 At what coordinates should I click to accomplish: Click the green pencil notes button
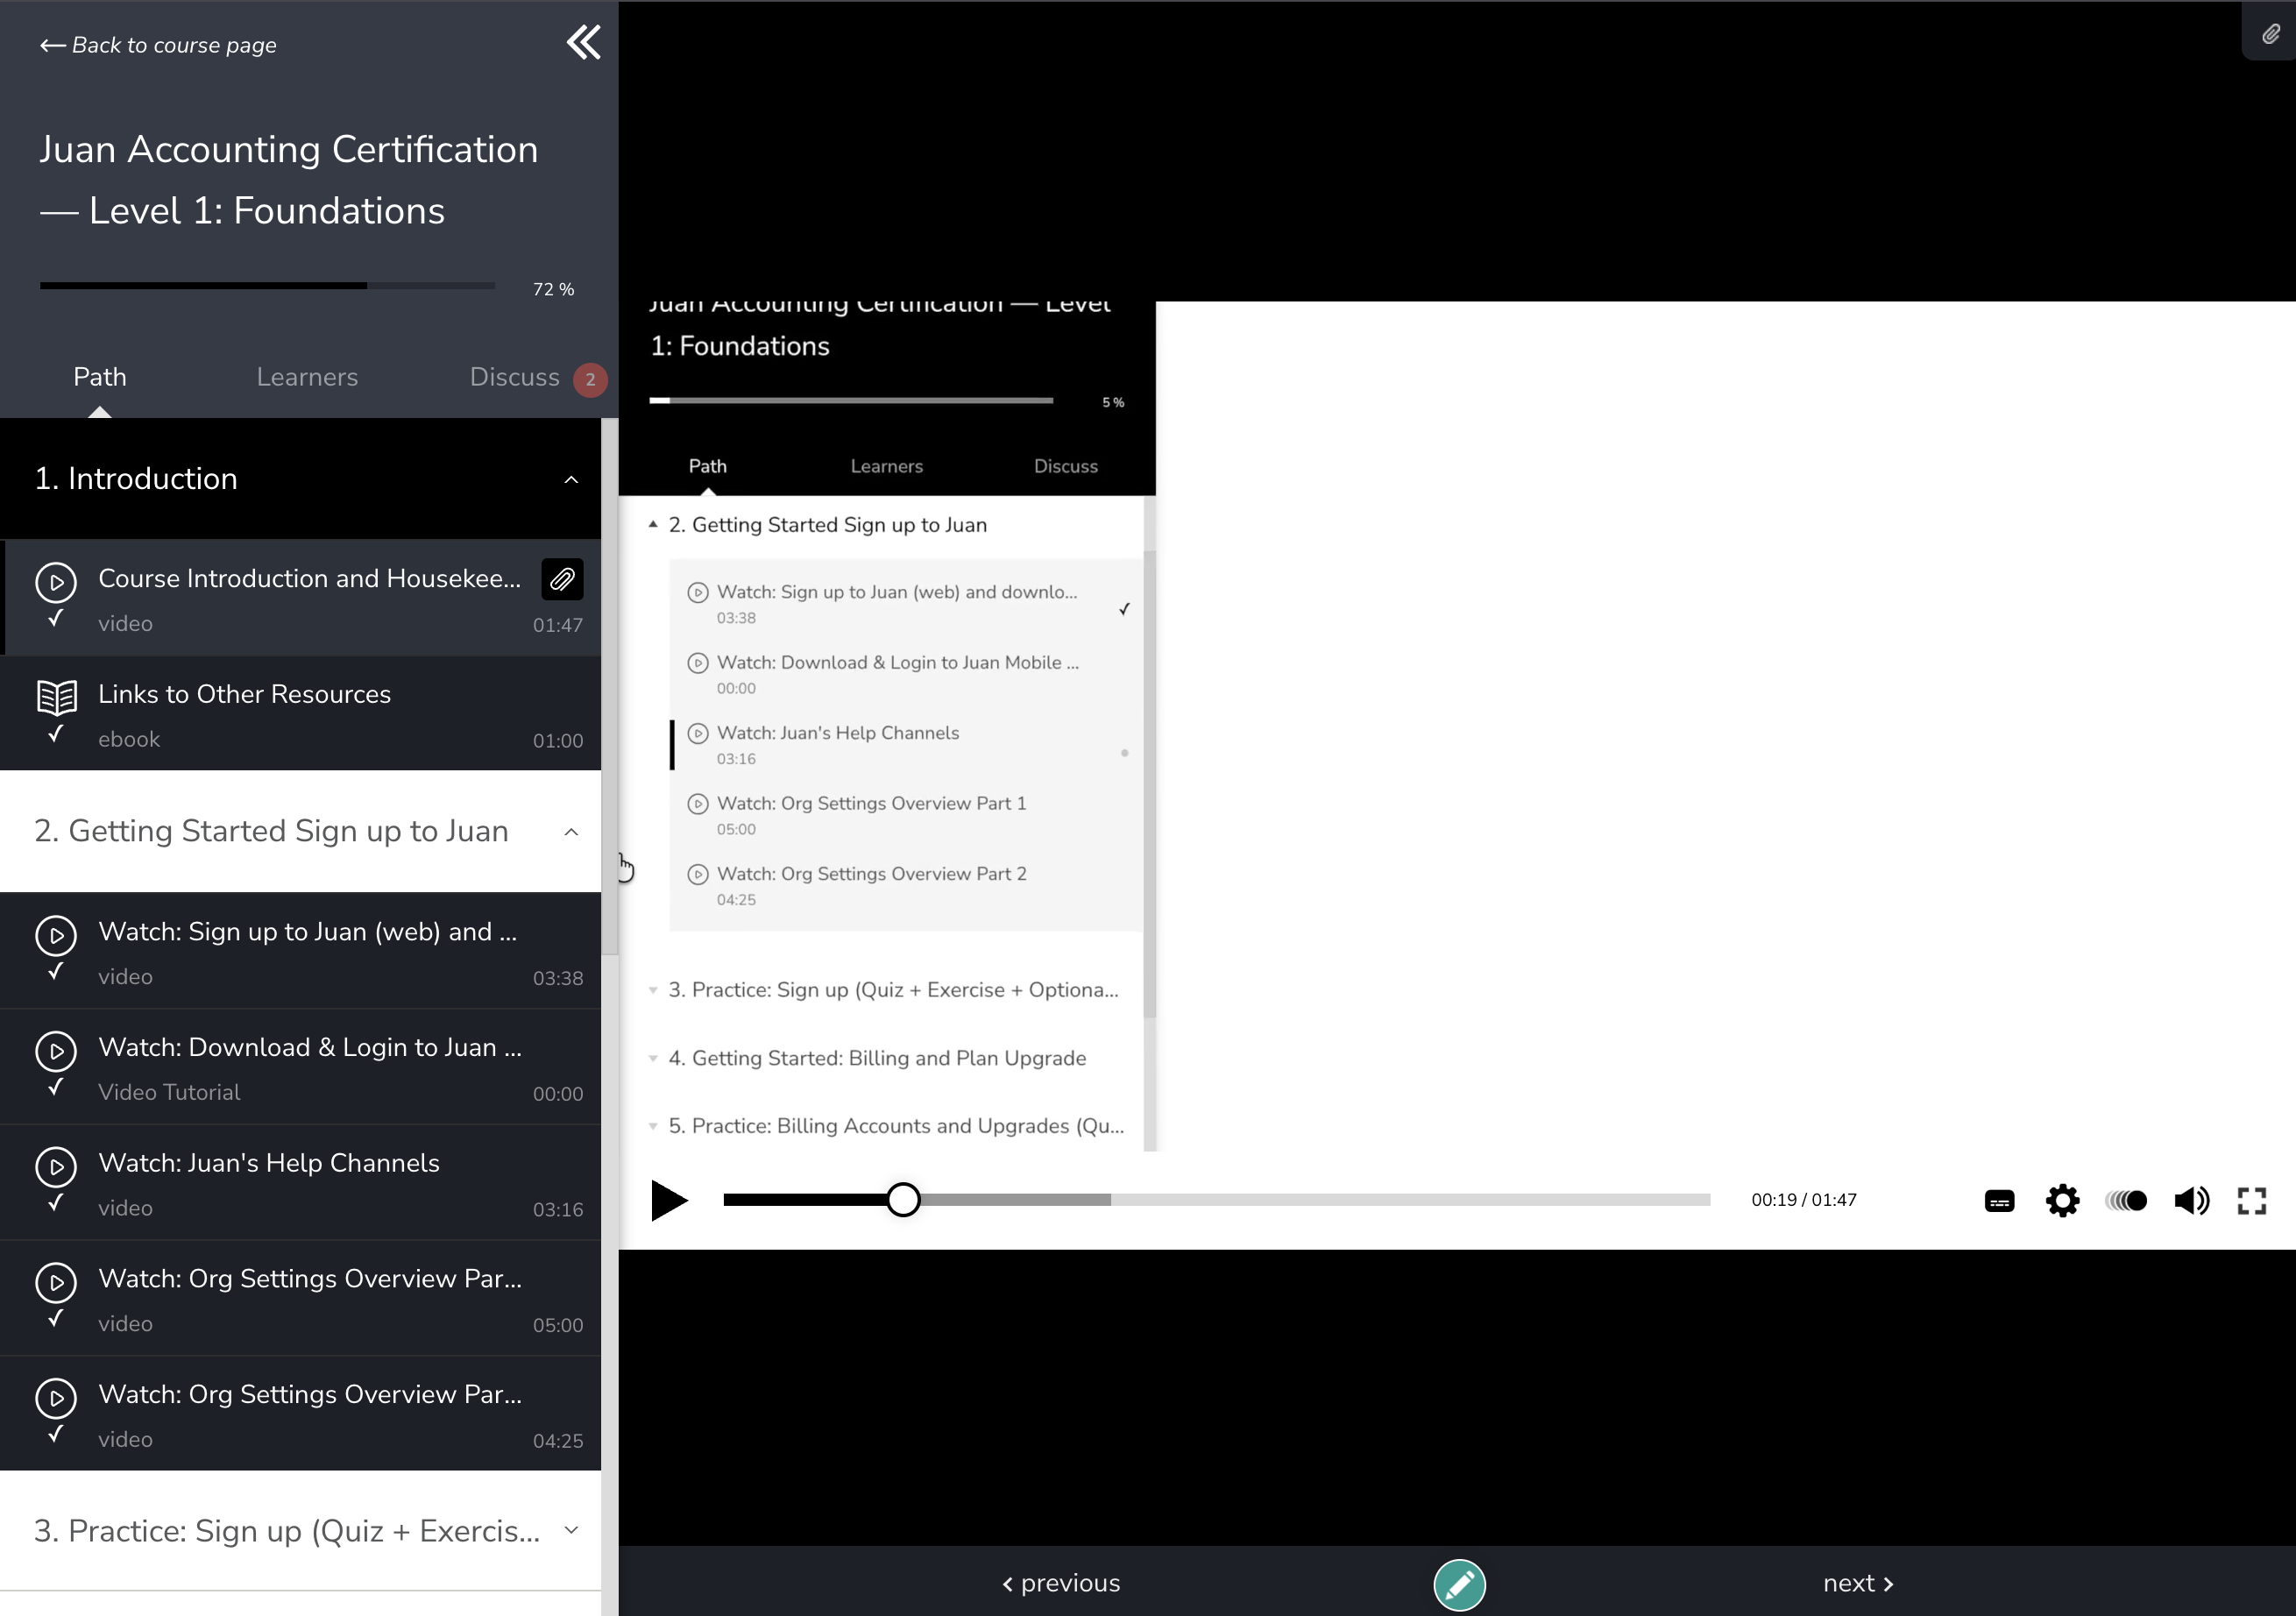click(1459, 1584)
